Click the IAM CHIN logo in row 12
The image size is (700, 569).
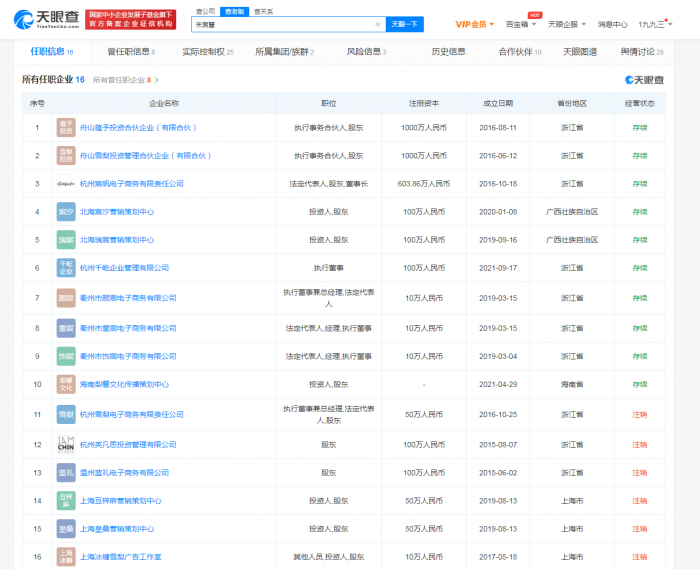click(65, 444)
